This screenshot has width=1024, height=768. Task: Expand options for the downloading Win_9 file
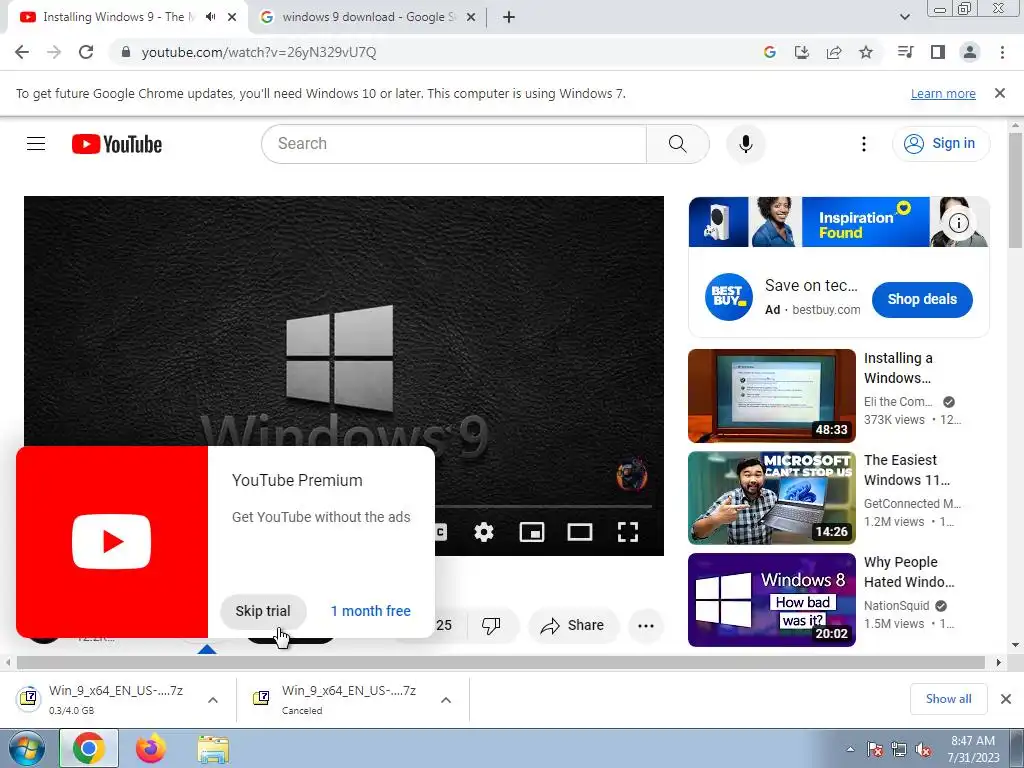coord(213,699)
